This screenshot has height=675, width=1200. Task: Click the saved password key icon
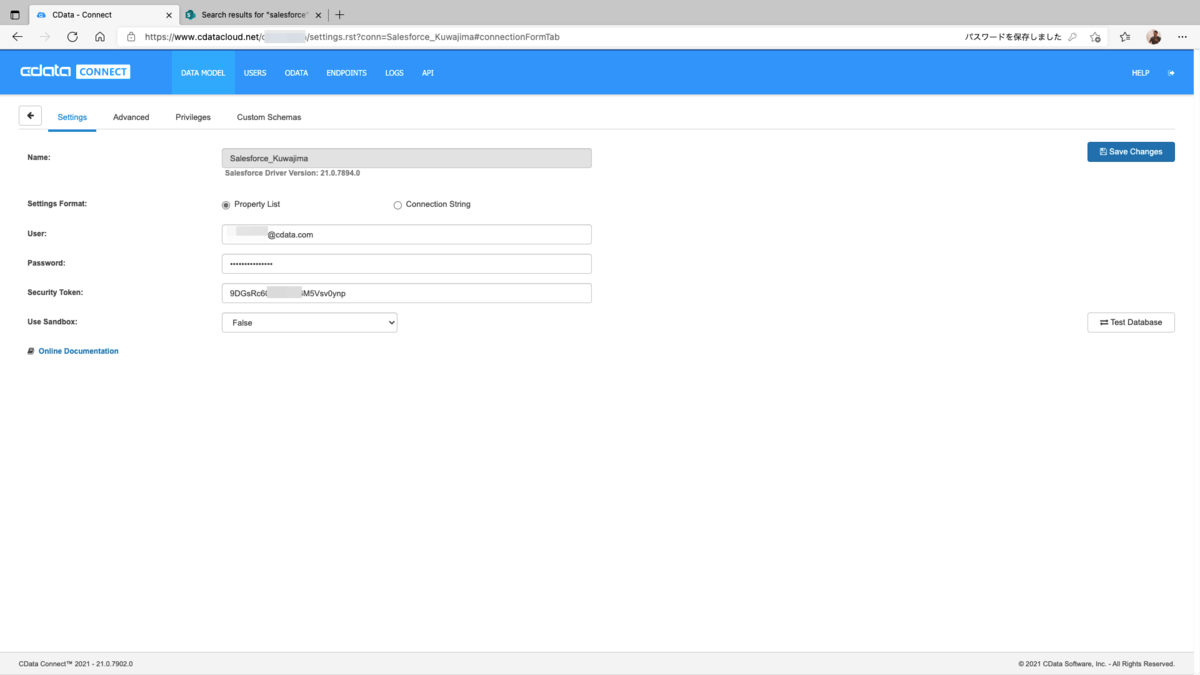click(1072, 37)
